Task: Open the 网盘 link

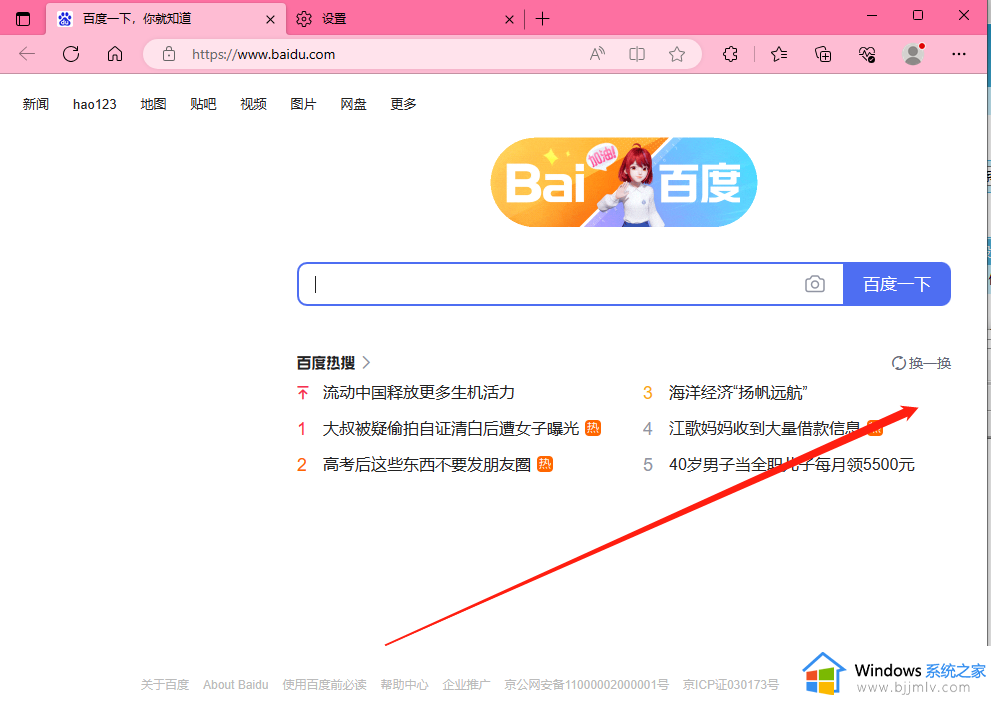Action: click(353, 104)
